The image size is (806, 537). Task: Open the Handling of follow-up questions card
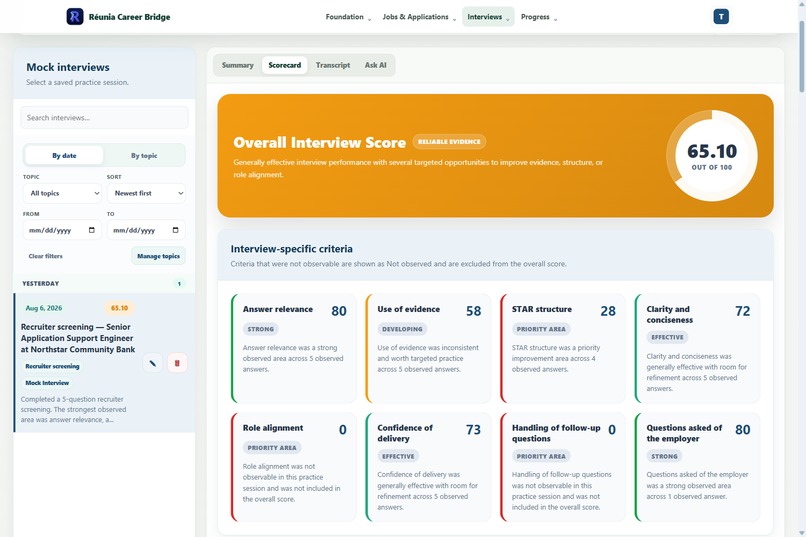563,467
